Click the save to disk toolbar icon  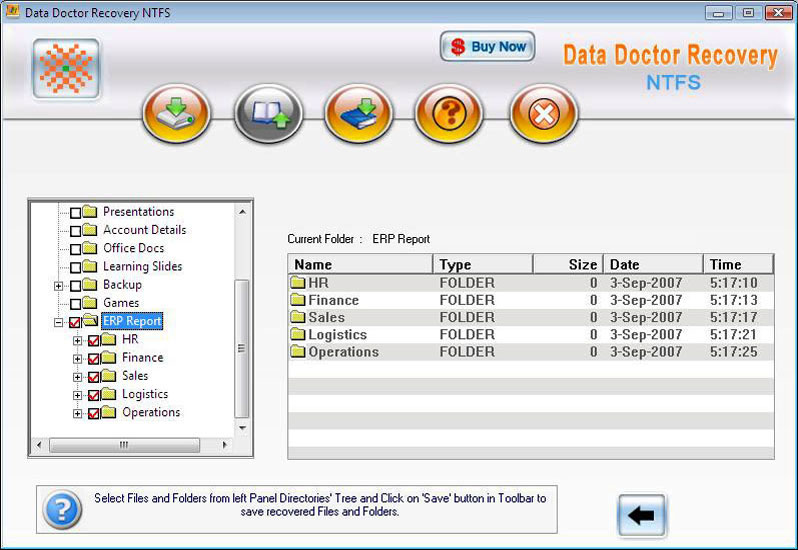(176, 113)
